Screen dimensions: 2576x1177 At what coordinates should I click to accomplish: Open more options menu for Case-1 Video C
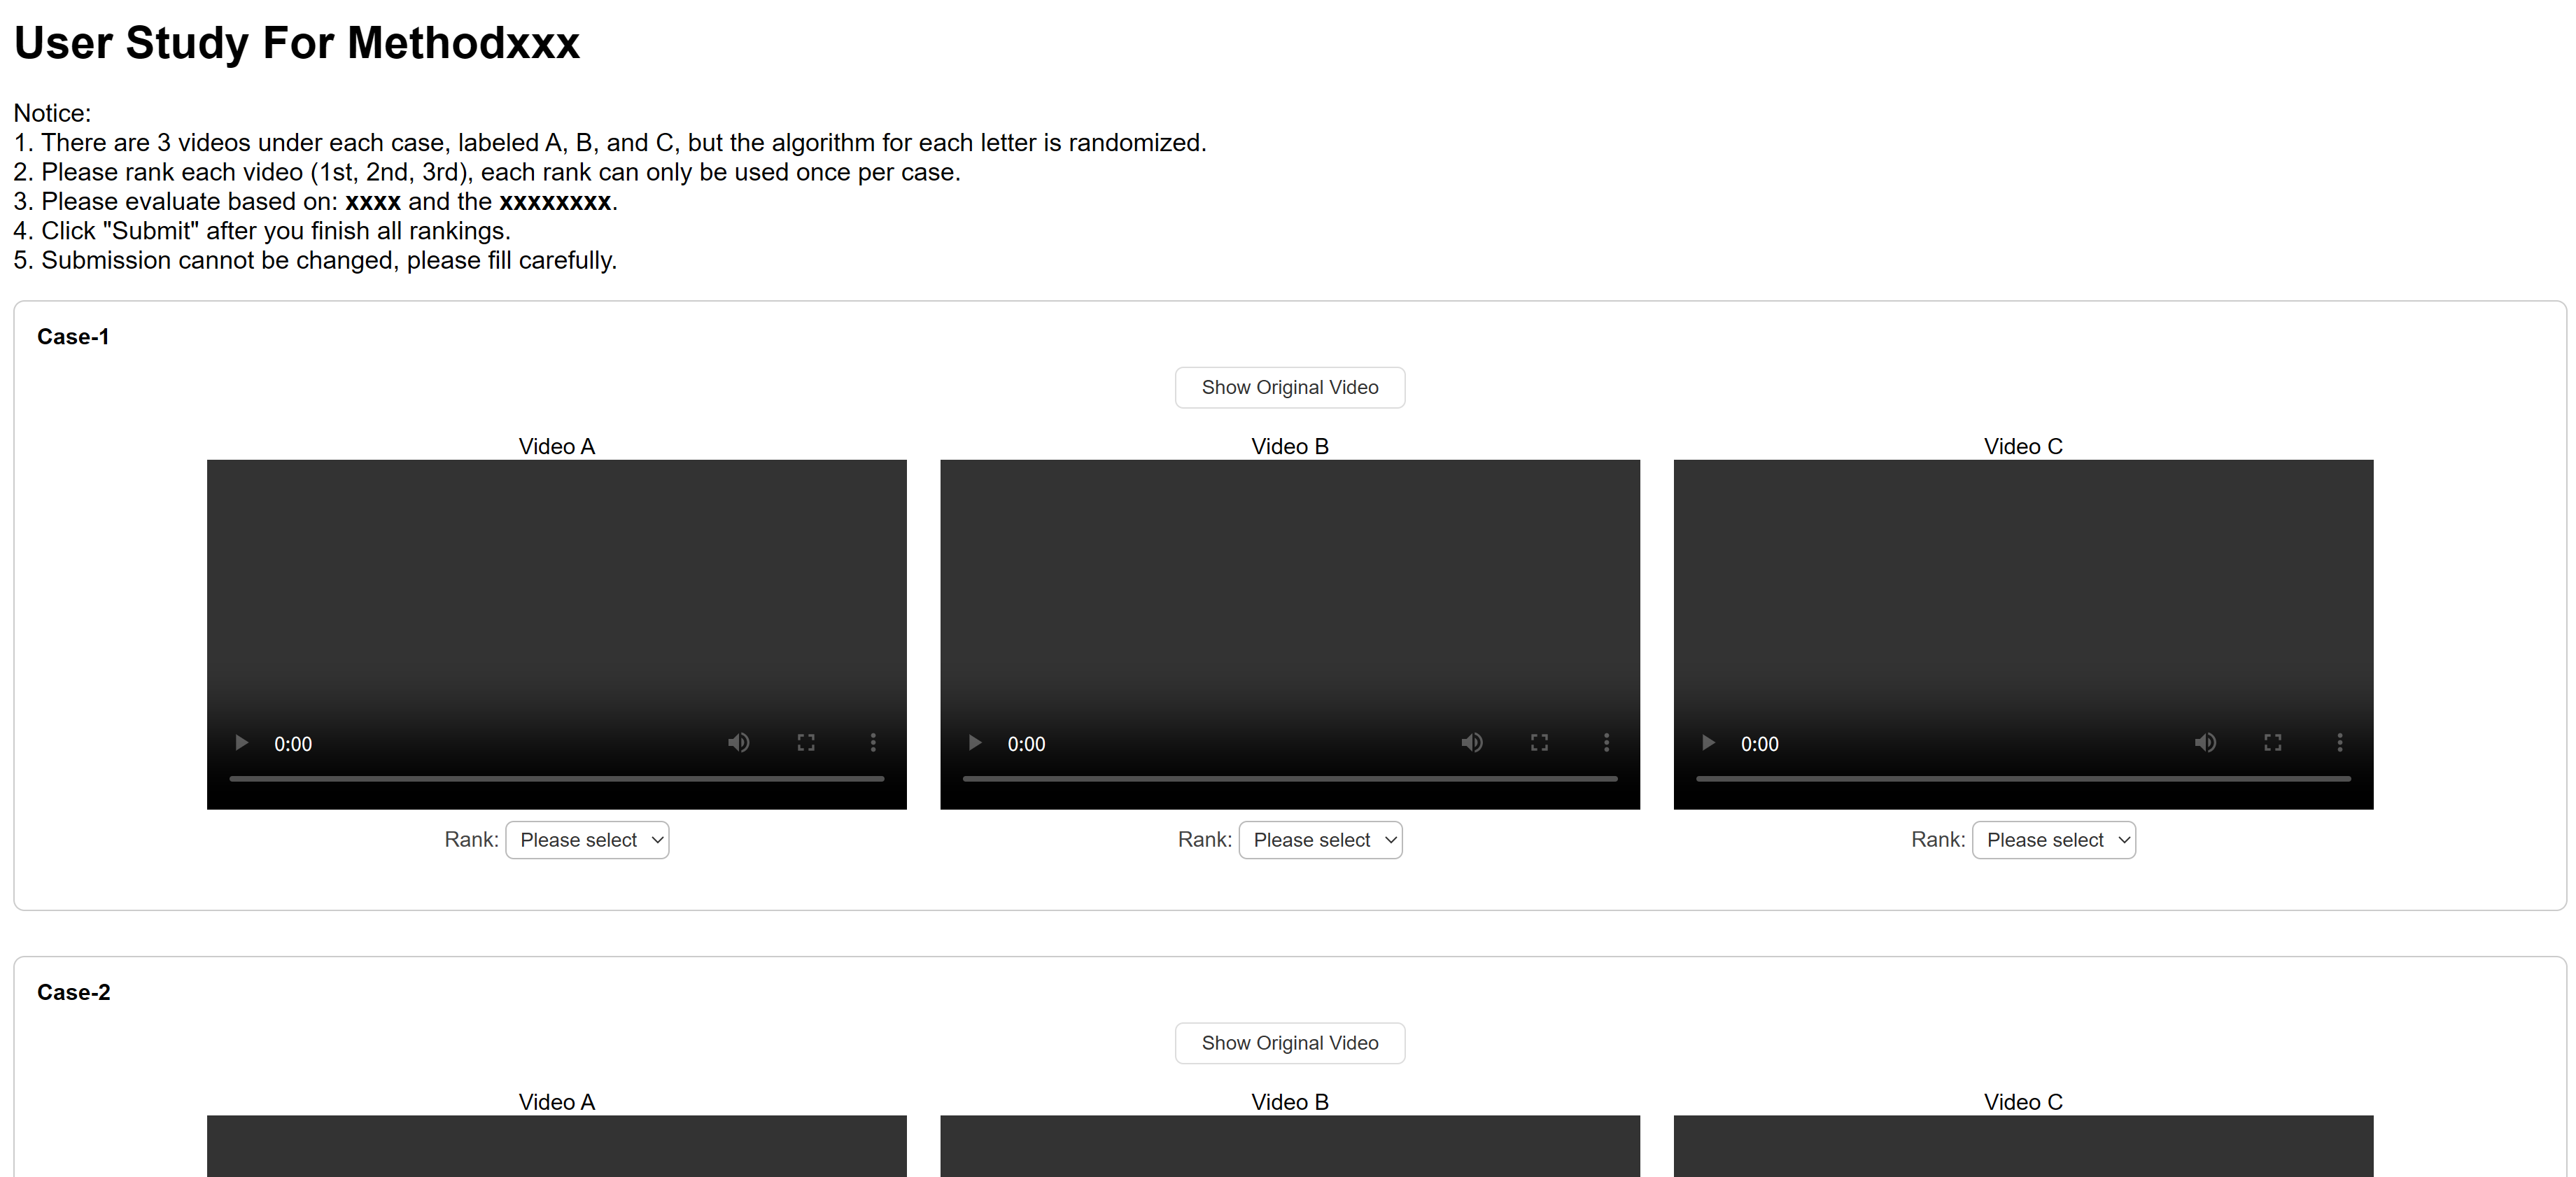coord(2339,743)
